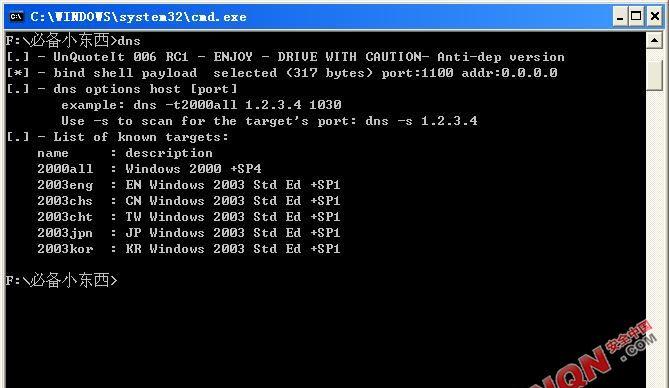Screen dimensions: 669x388
Task: Click the "Use -s to scan" hint line
Action: coord(269,121)
